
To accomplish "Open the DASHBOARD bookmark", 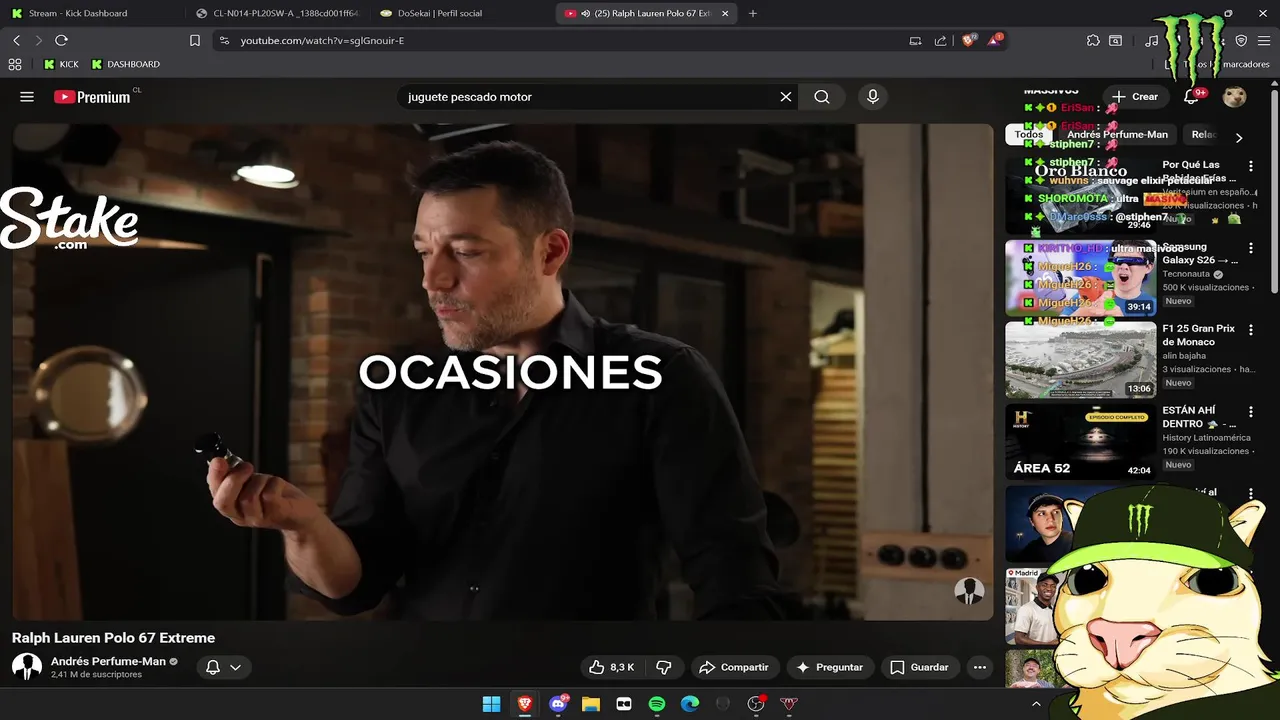I will click(125, 64).
